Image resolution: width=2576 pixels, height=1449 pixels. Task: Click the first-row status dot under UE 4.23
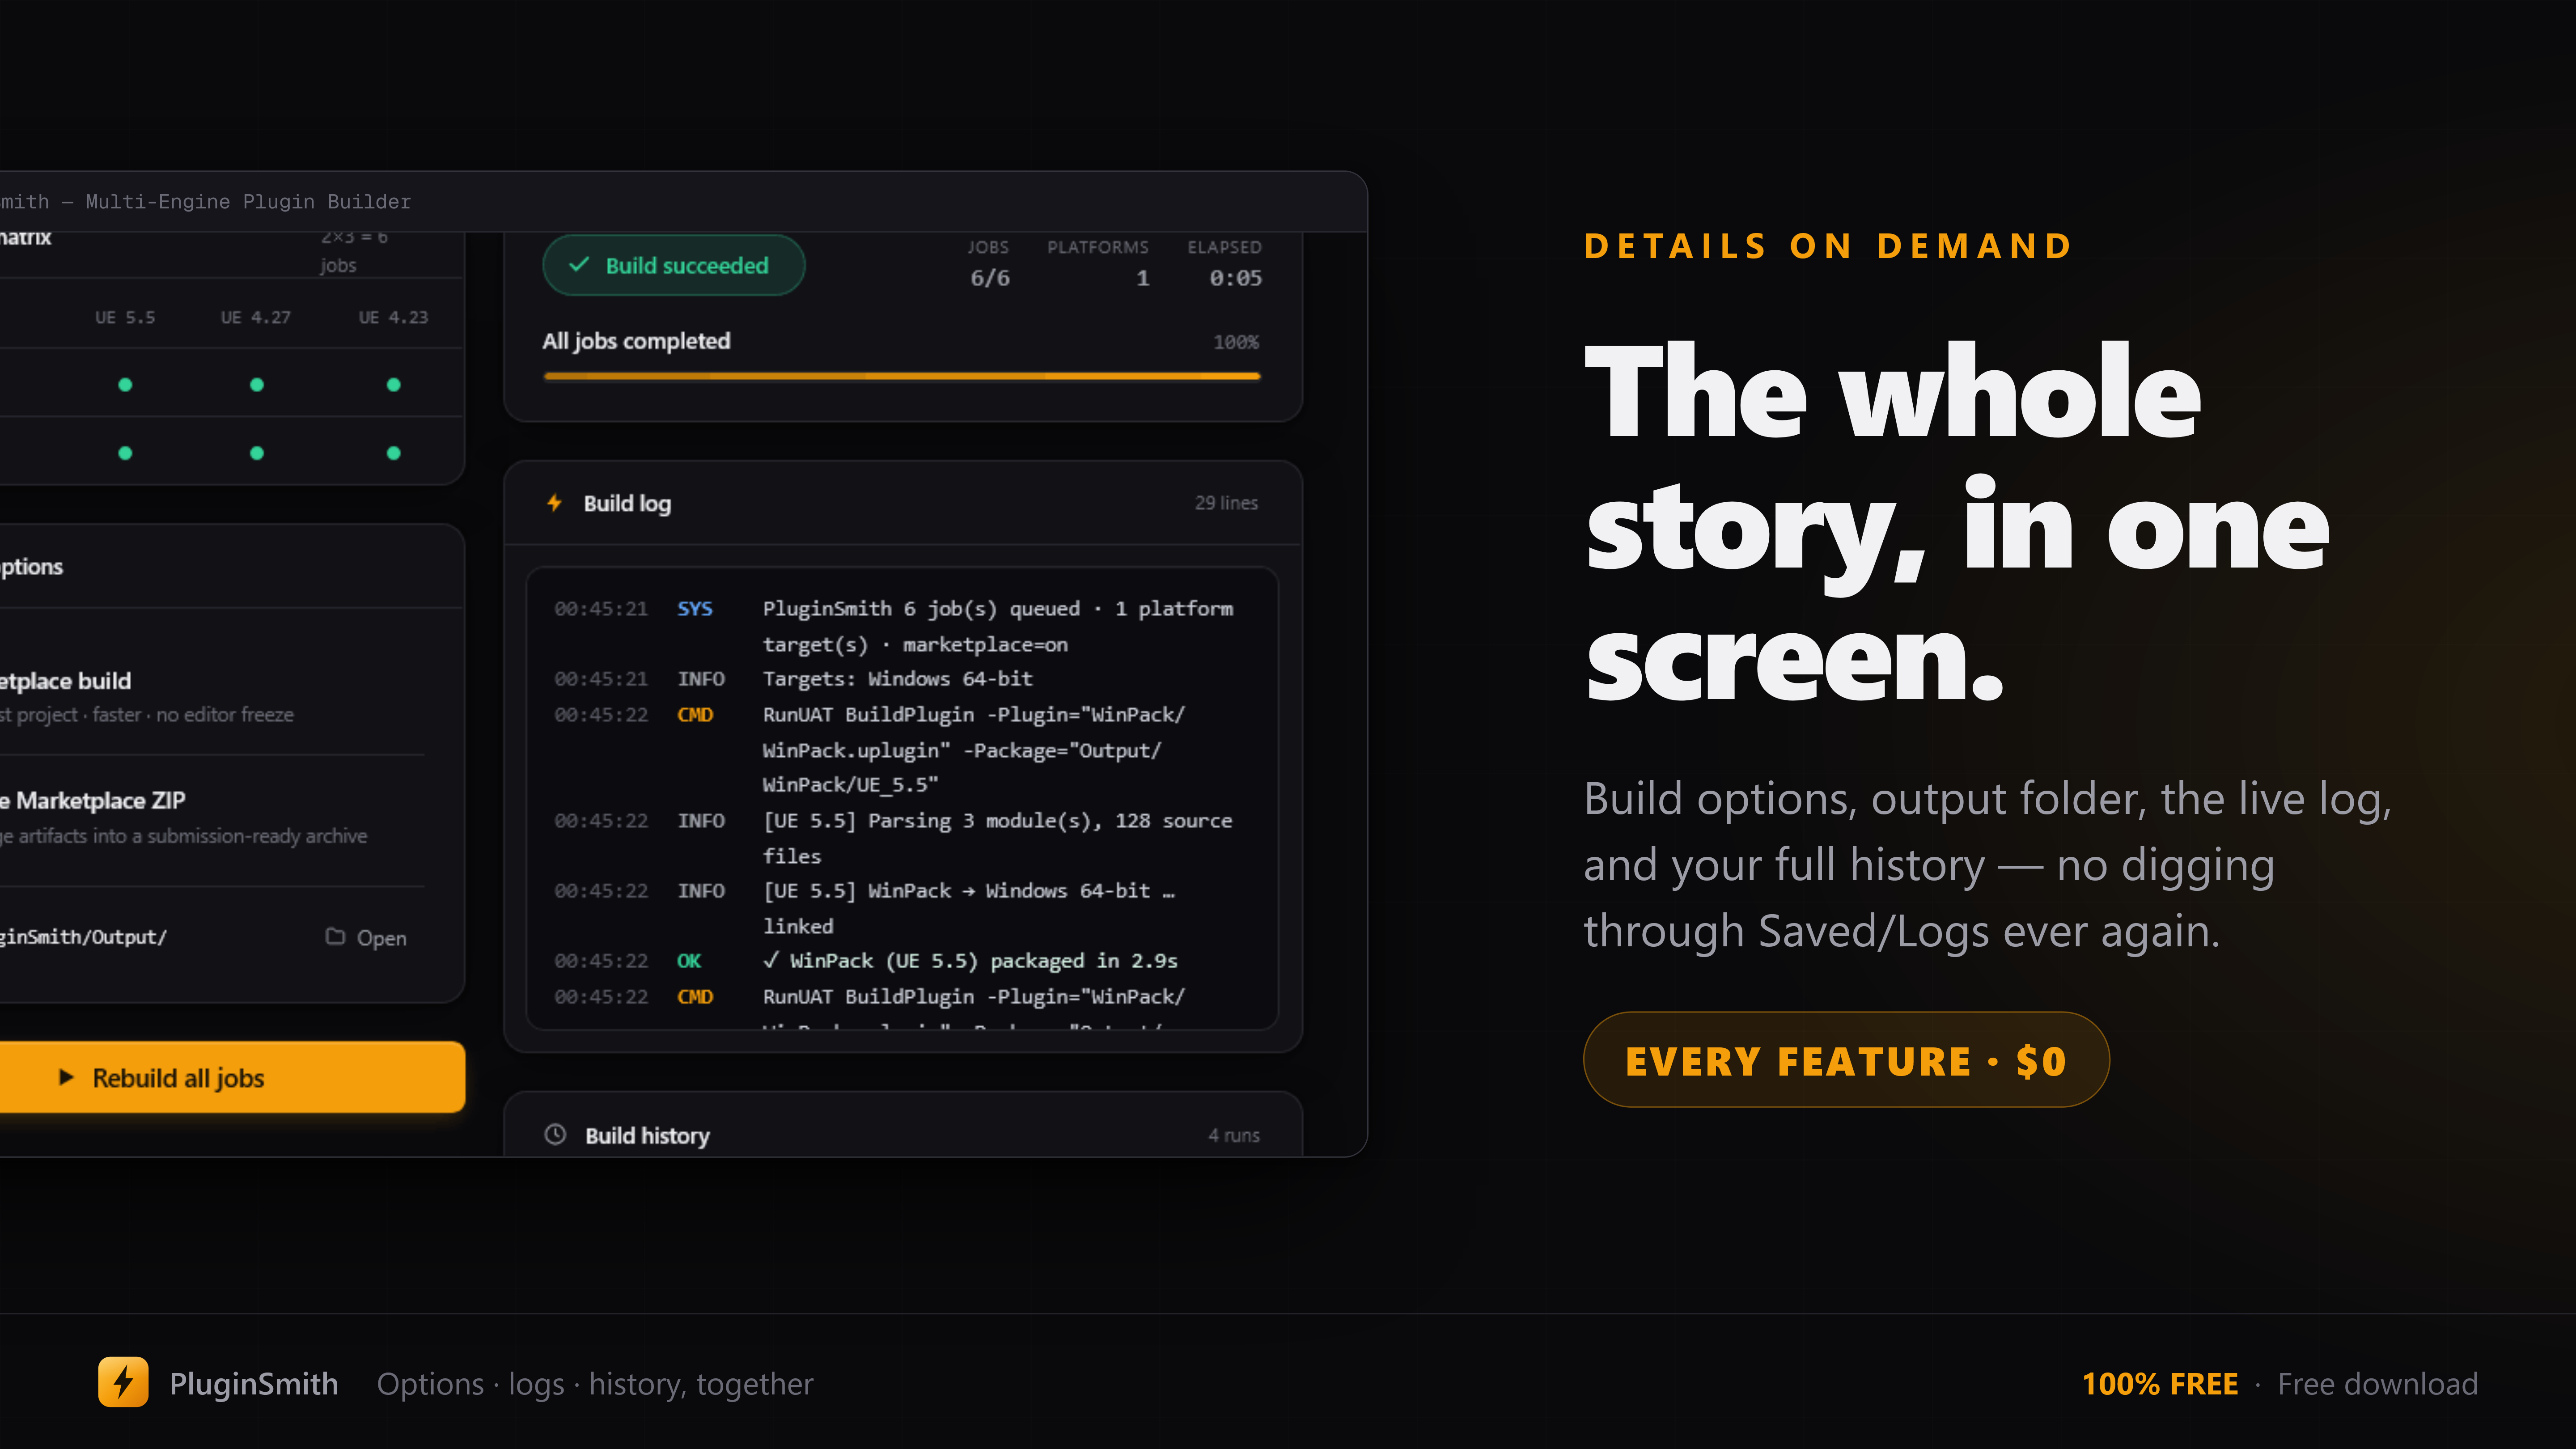[x=394, y=385]
